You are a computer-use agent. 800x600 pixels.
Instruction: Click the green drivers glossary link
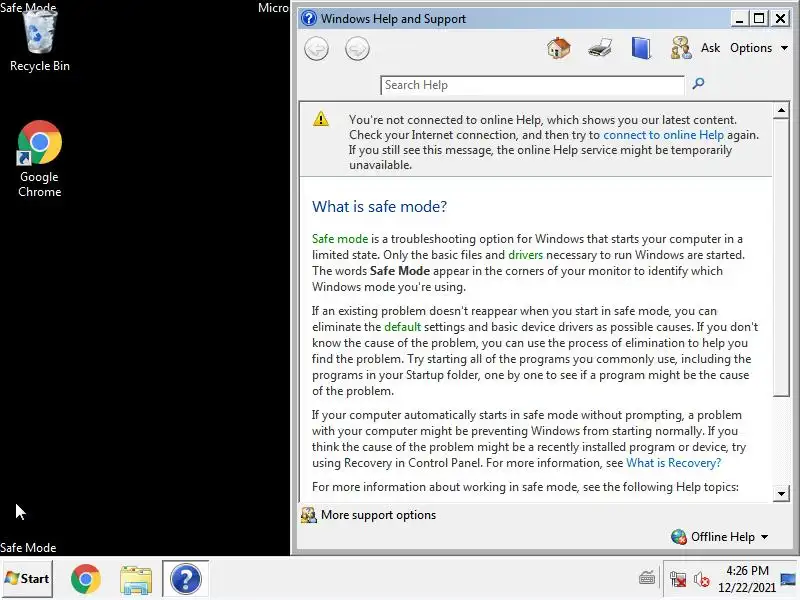tap(526, 255)
